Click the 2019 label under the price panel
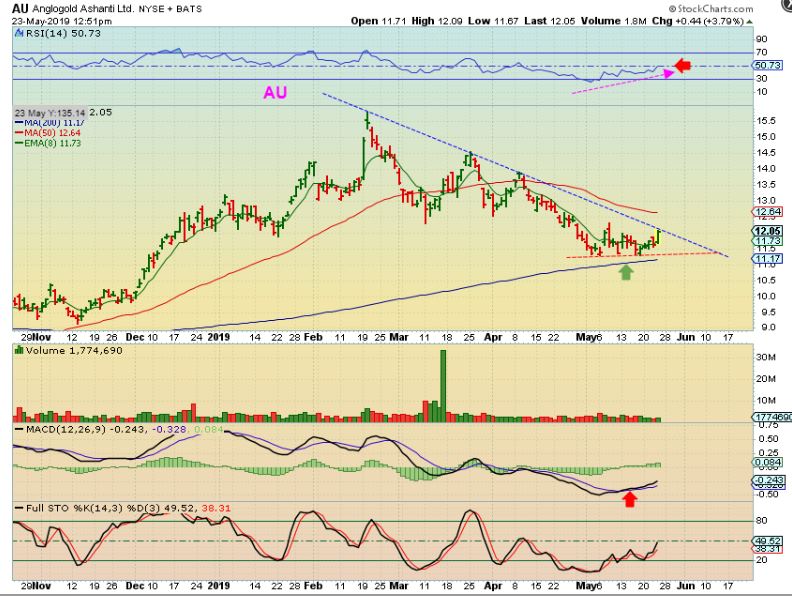 [219, 337]
